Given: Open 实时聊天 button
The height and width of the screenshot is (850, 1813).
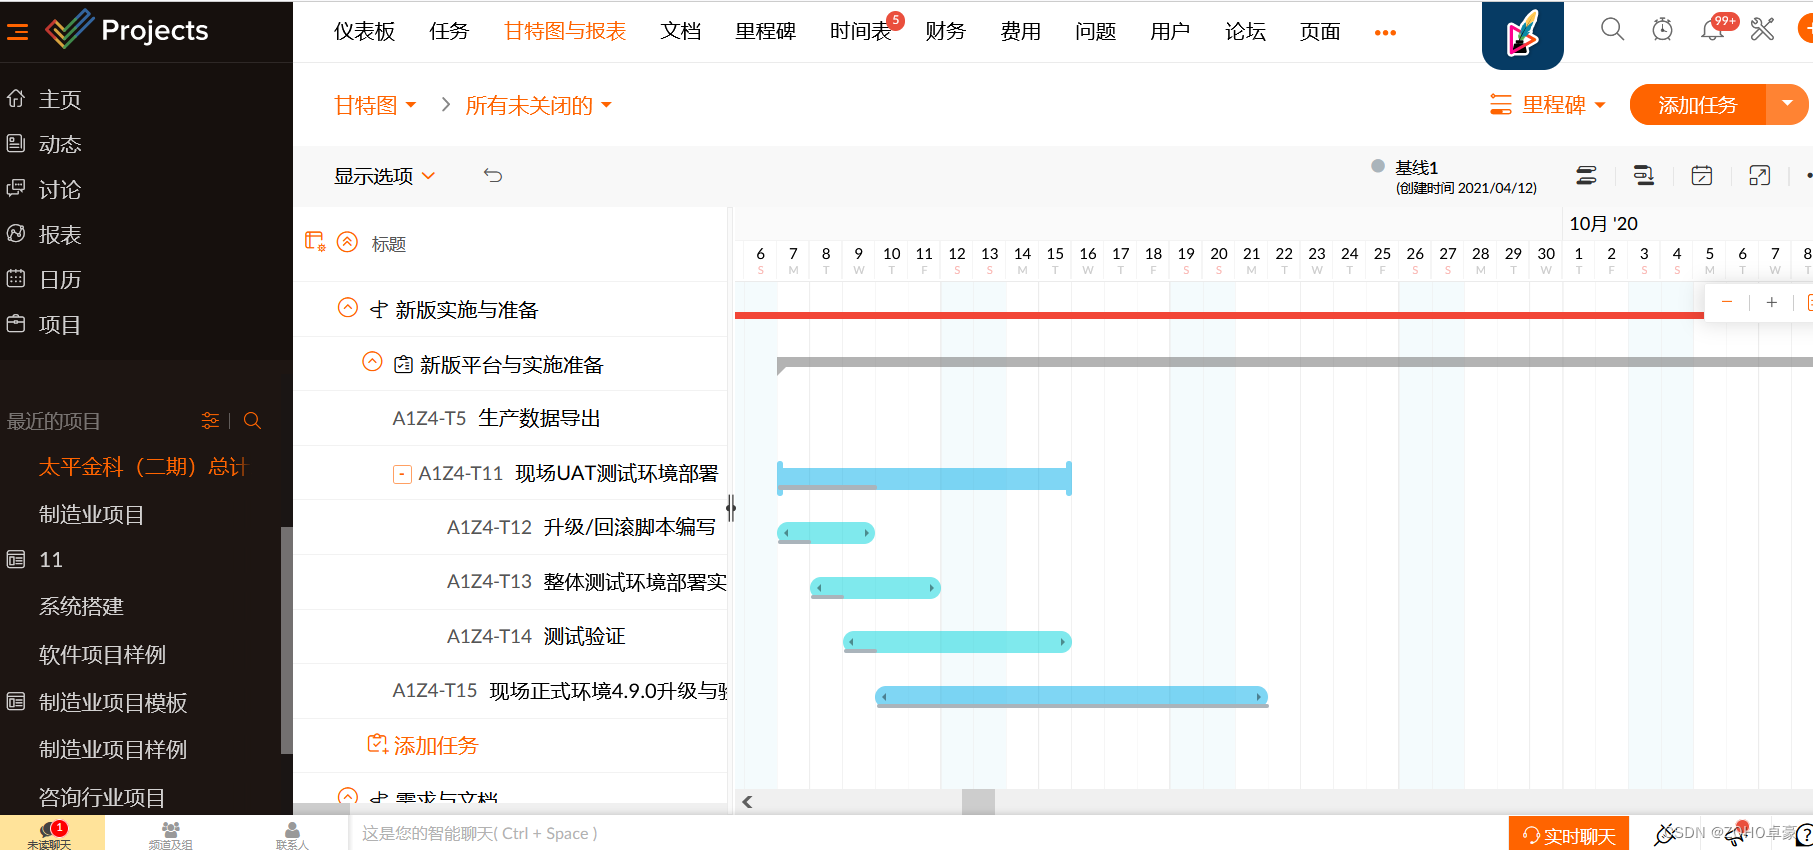Looking at the screenshot, I should 1569,835.
